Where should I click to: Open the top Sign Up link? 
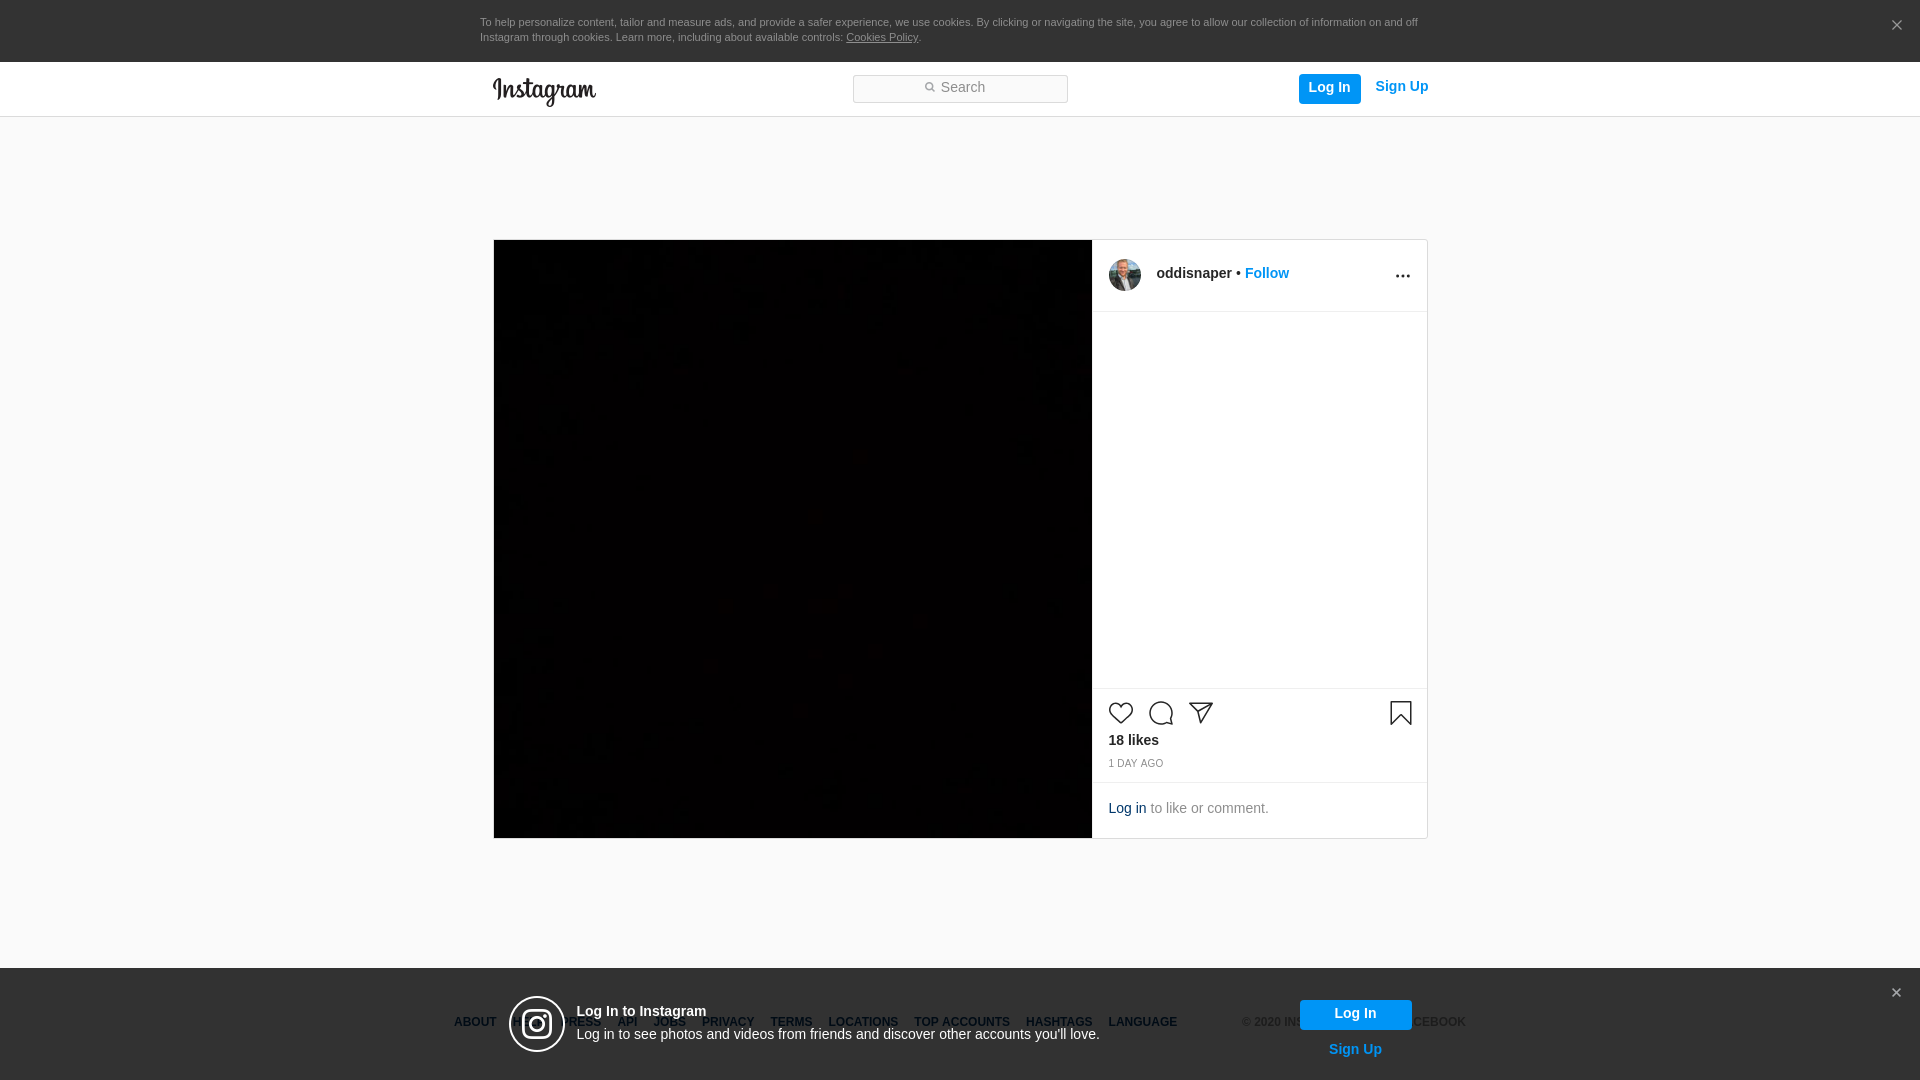click(1401, 86)
